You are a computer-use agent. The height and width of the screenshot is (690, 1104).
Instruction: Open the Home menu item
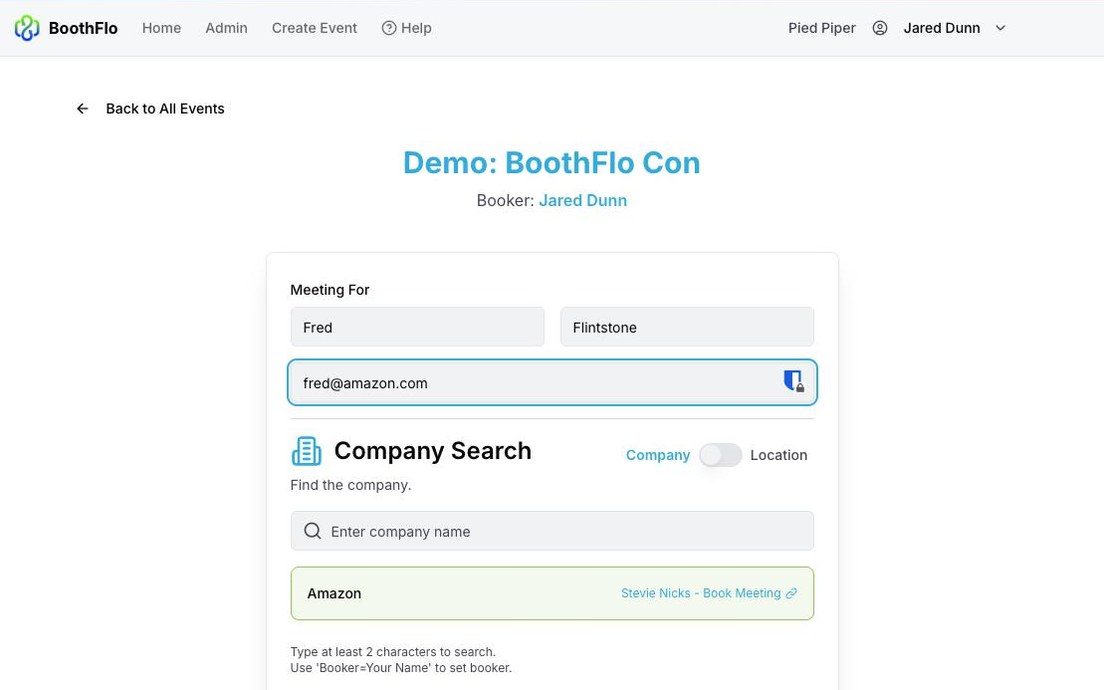161,28
